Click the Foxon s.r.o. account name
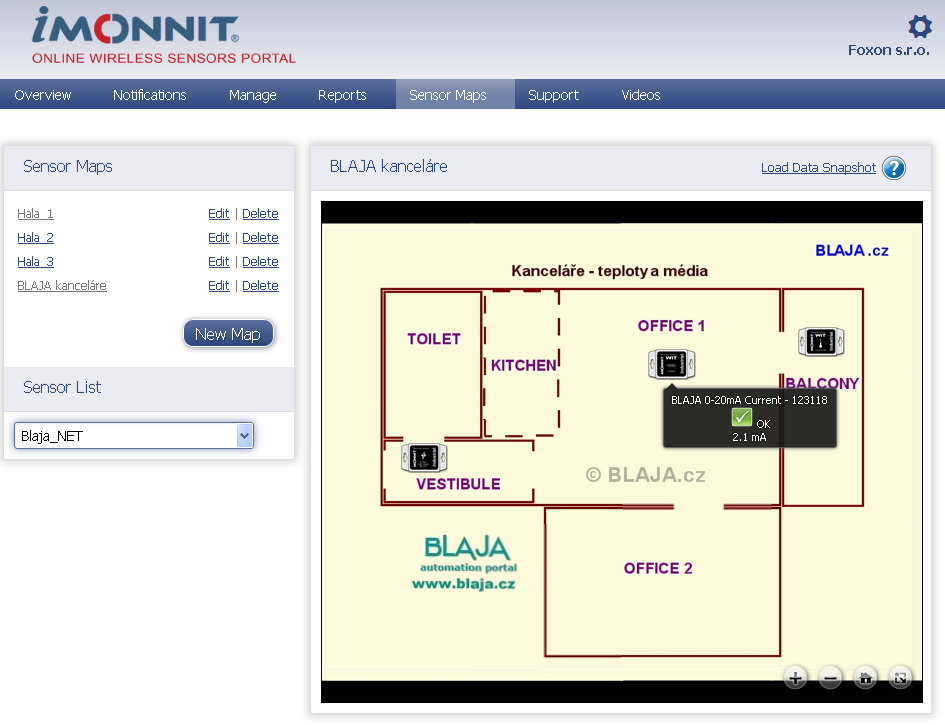 [889, 50]
